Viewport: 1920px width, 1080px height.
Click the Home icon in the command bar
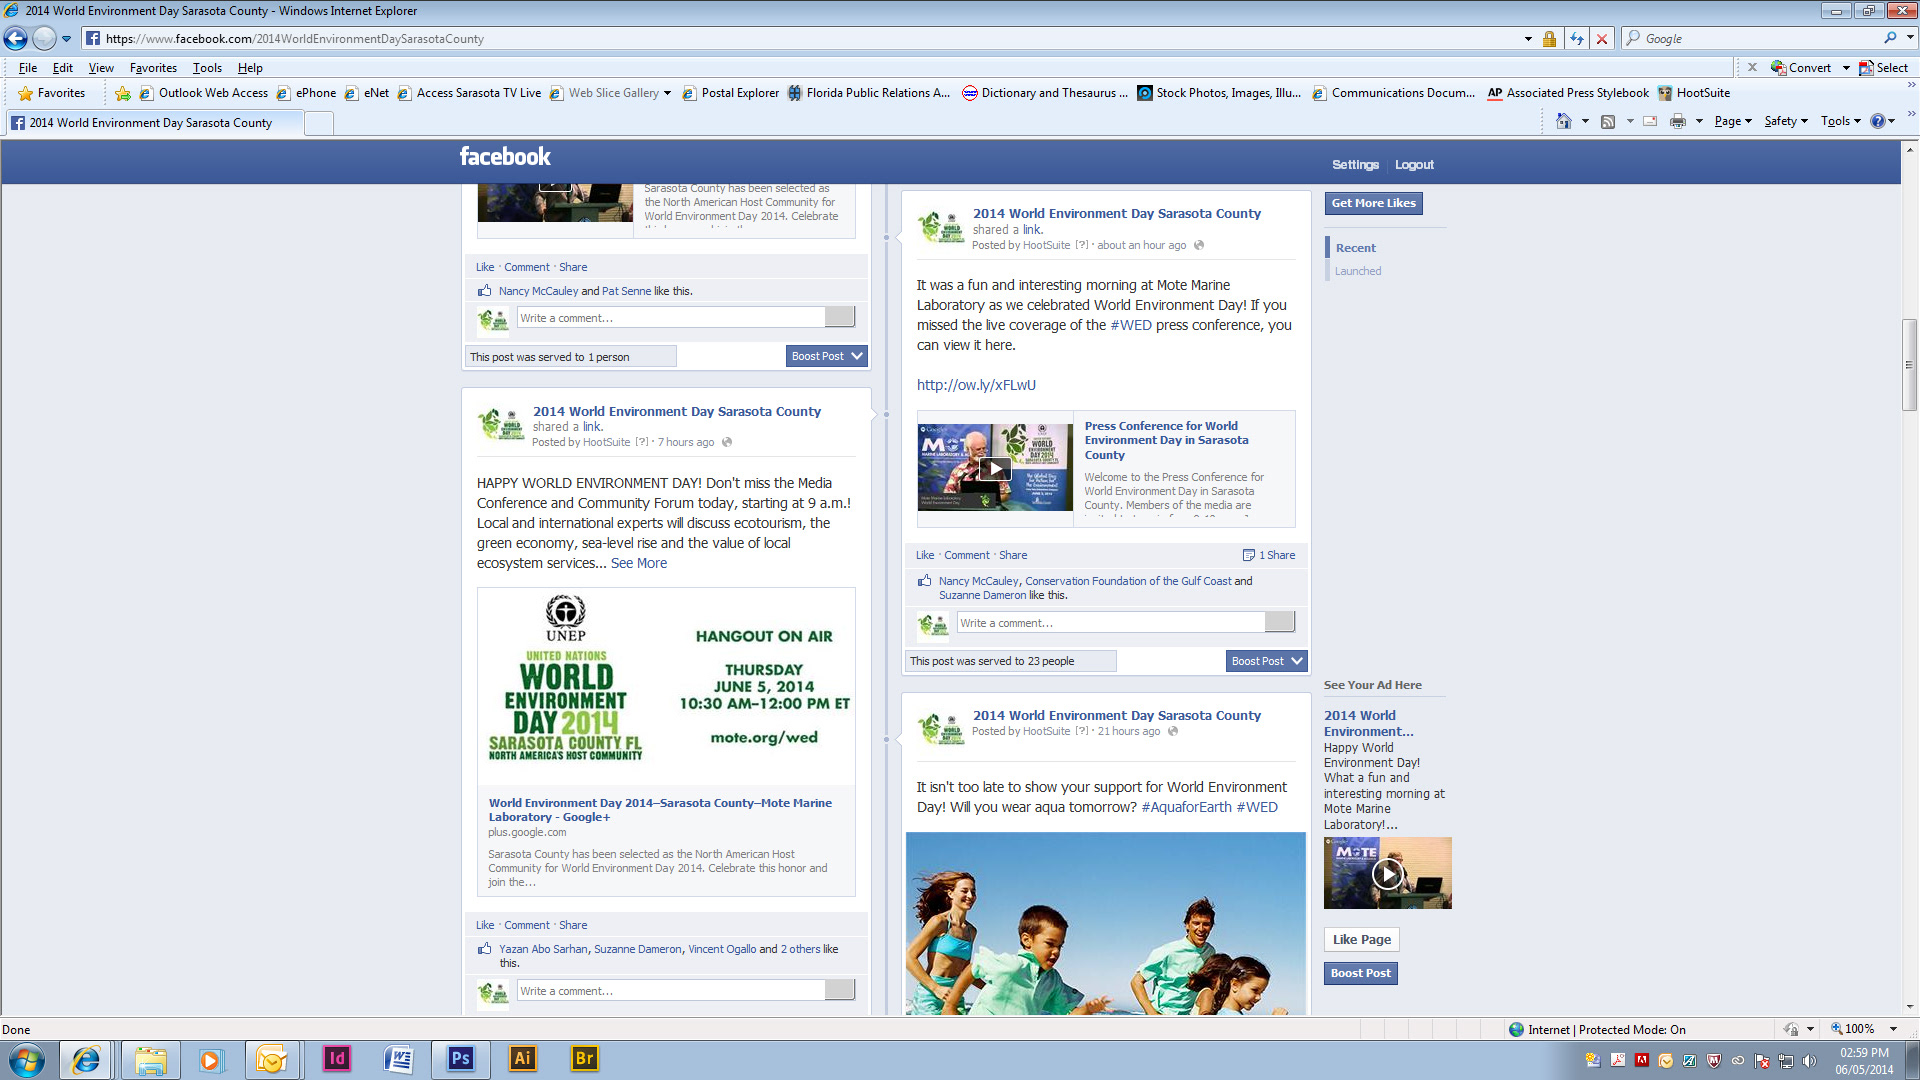(1564, 121)
